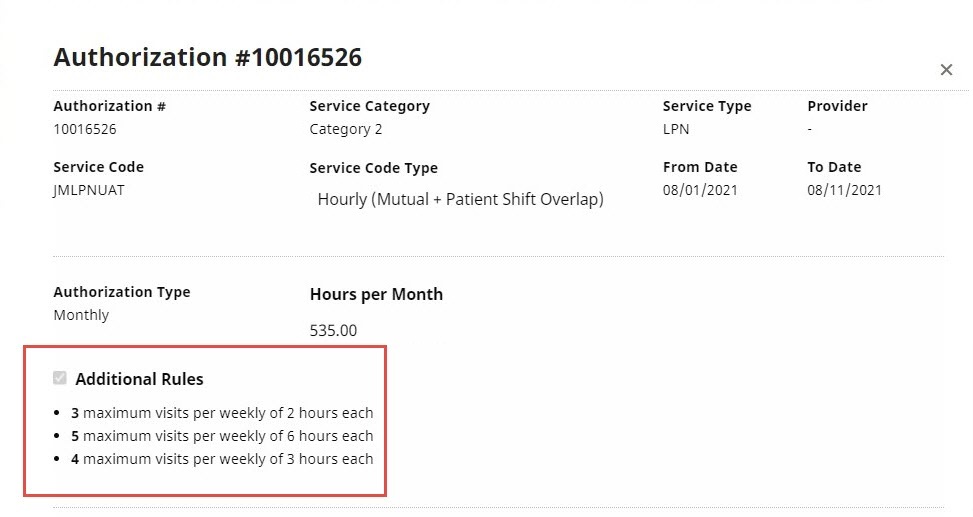Click the Provider field label
Viewport: 973px width, 517px height.
coord(837,106)
